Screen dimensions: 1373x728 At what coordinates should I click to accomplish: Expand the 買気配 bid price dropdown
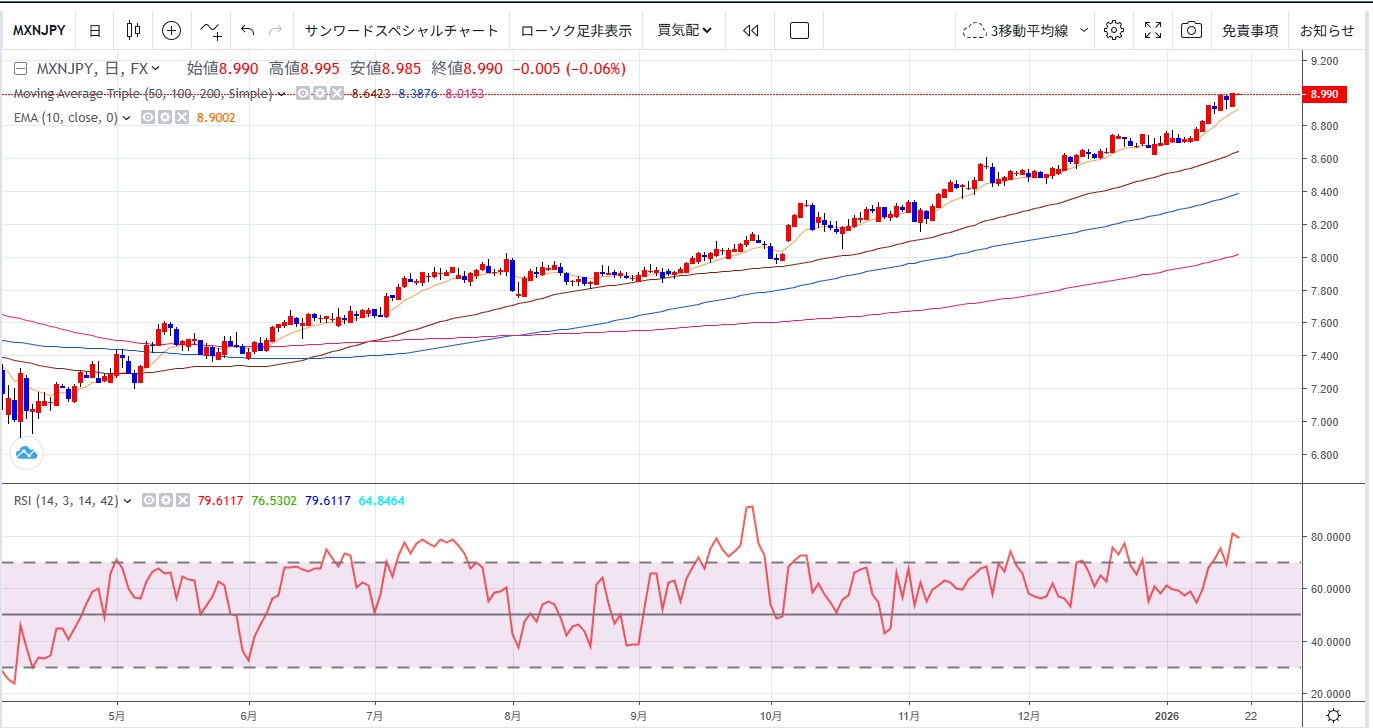pos(684,30)
